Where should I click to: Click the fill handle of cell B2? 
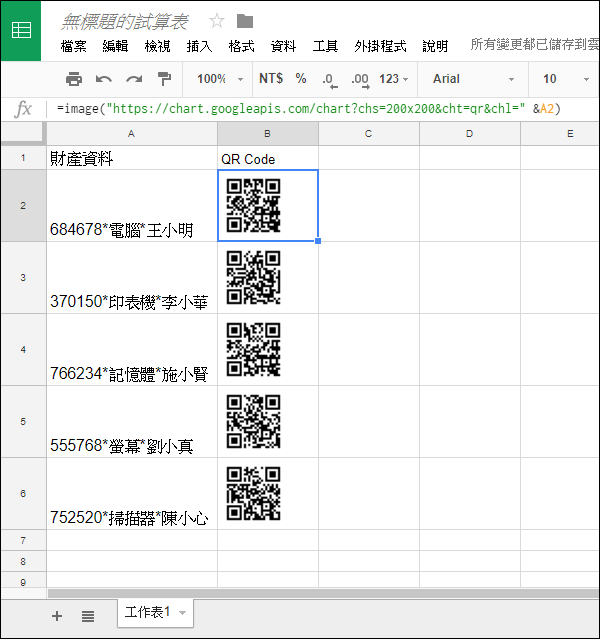(x=318, y=241)
